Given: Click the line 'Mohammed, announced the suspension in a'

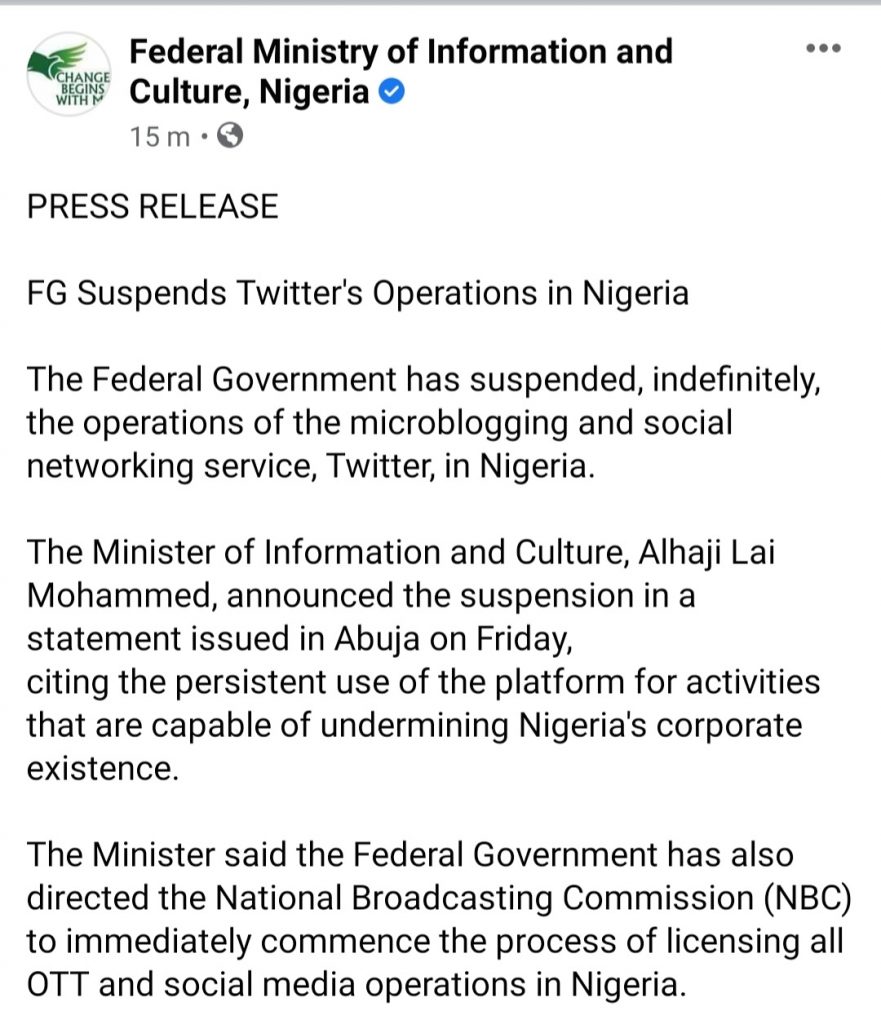Looking at the screenshot, I should coord(361,596).
